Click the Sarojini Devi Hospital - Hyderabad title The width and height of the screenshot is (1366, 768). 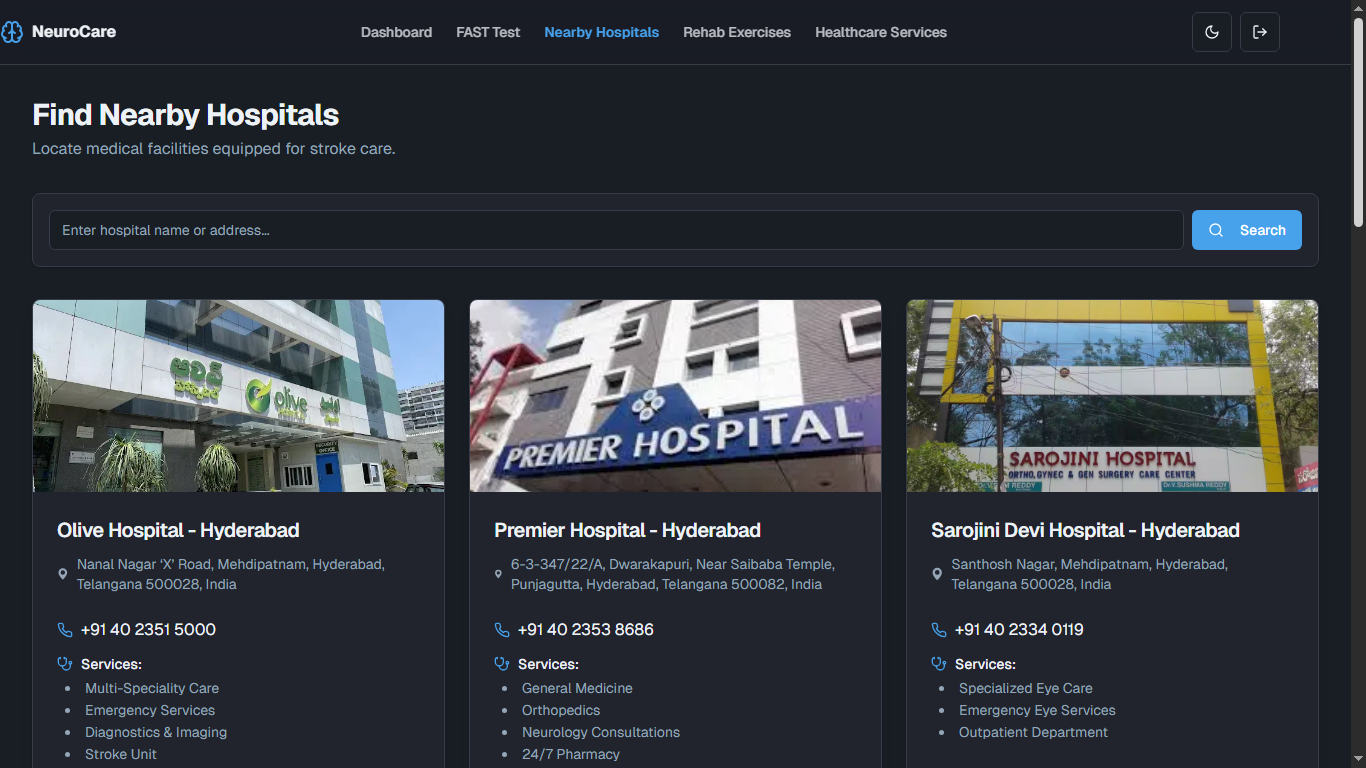pos(1085,530)
